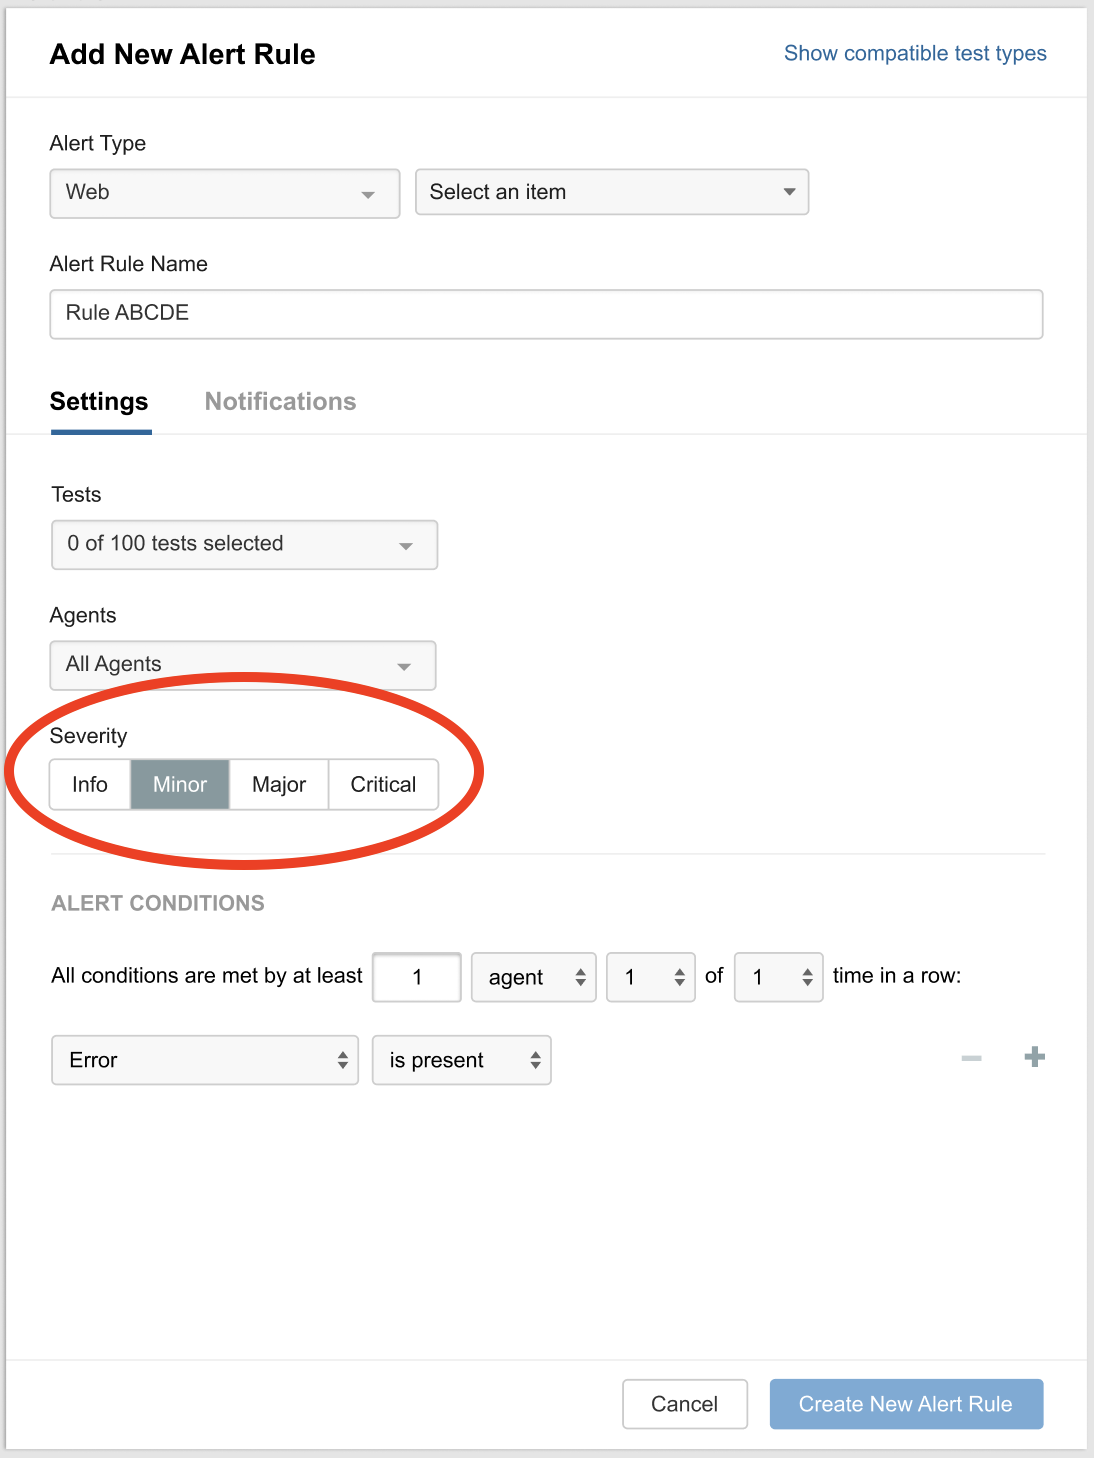Select Minor severity level
Screen dimensions: 1094x1458
click(180, 784)
